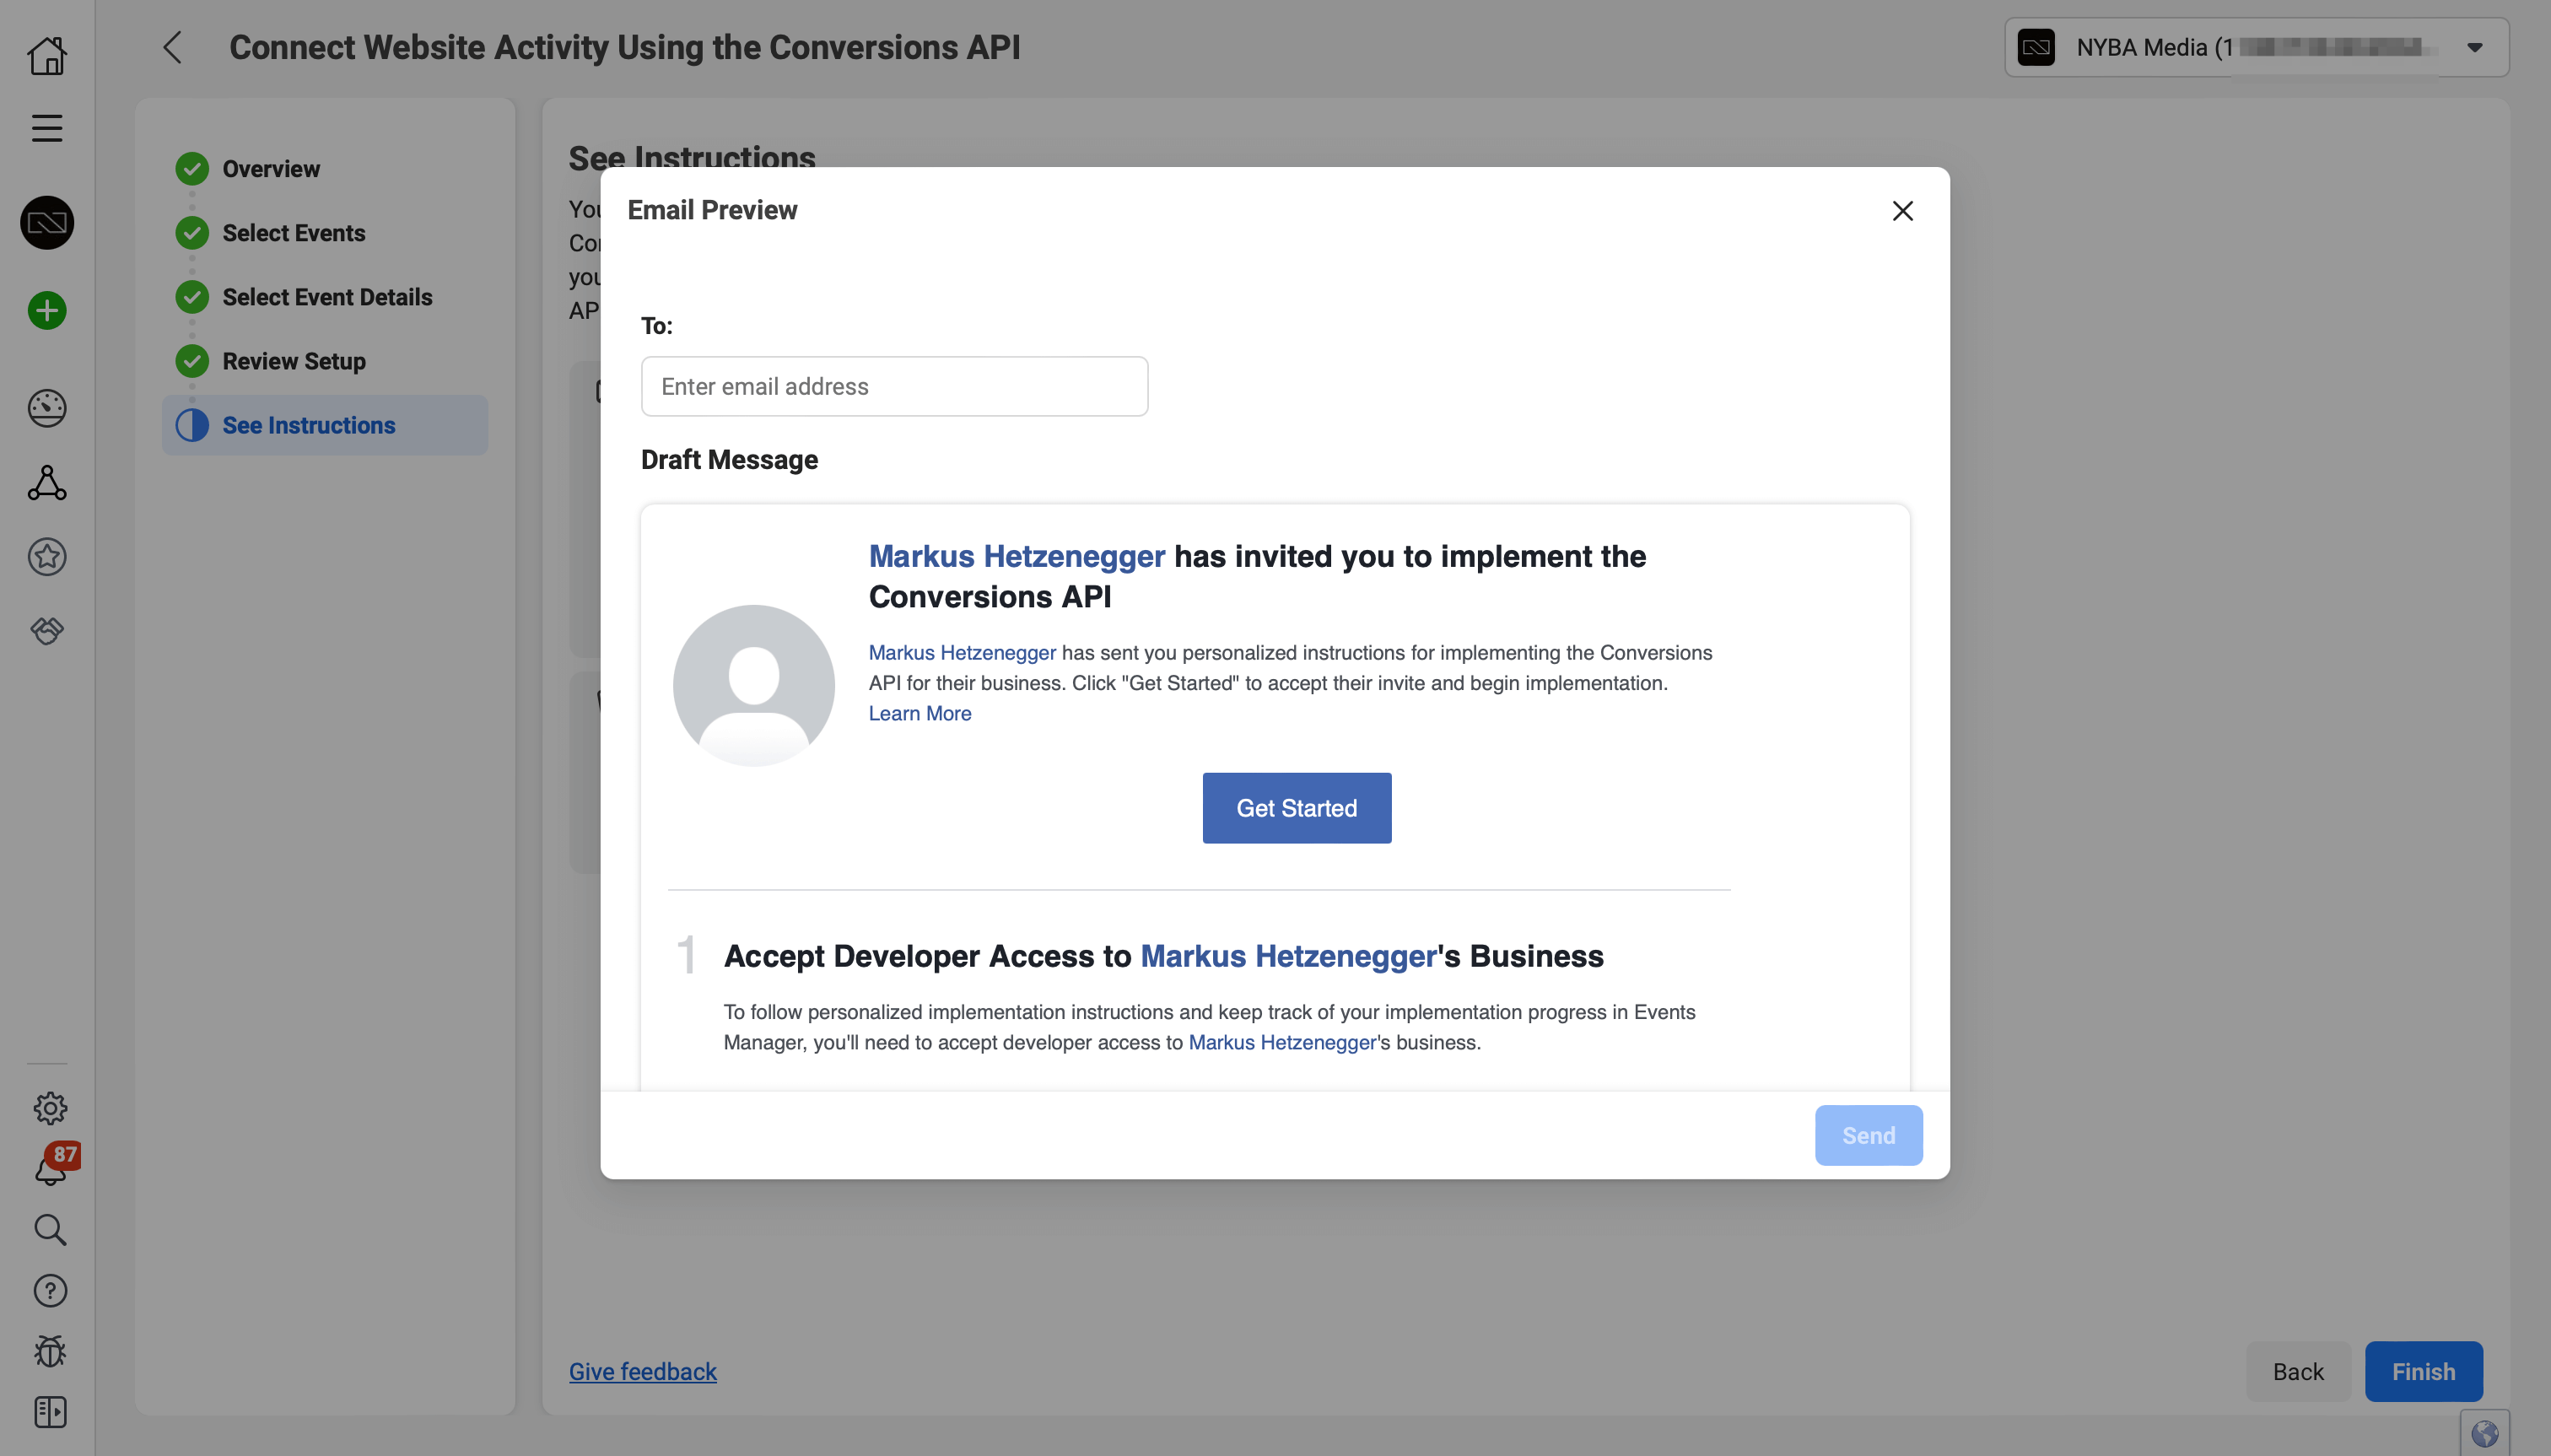This screenshot has height=1456, width=2551.
Task: Click the Send button
Action: 1868,1135
